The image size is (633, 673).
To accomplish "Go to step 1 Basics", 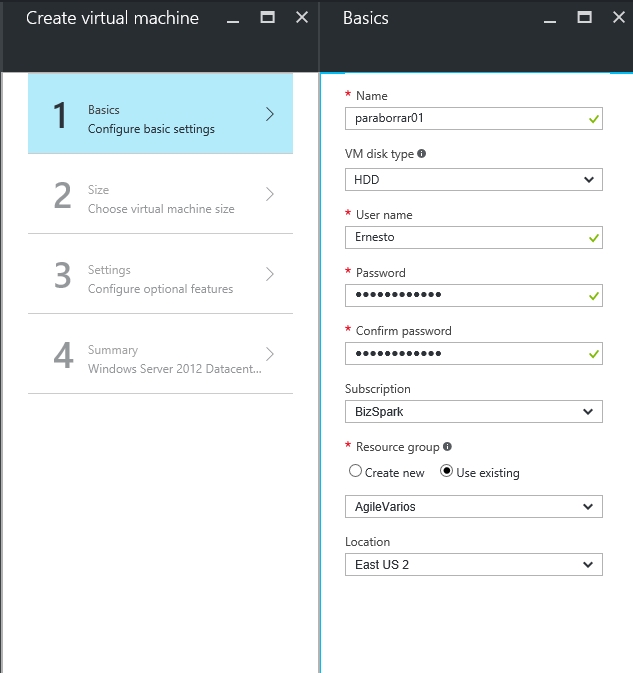I will pyautogui.click(x=161, y=114).
